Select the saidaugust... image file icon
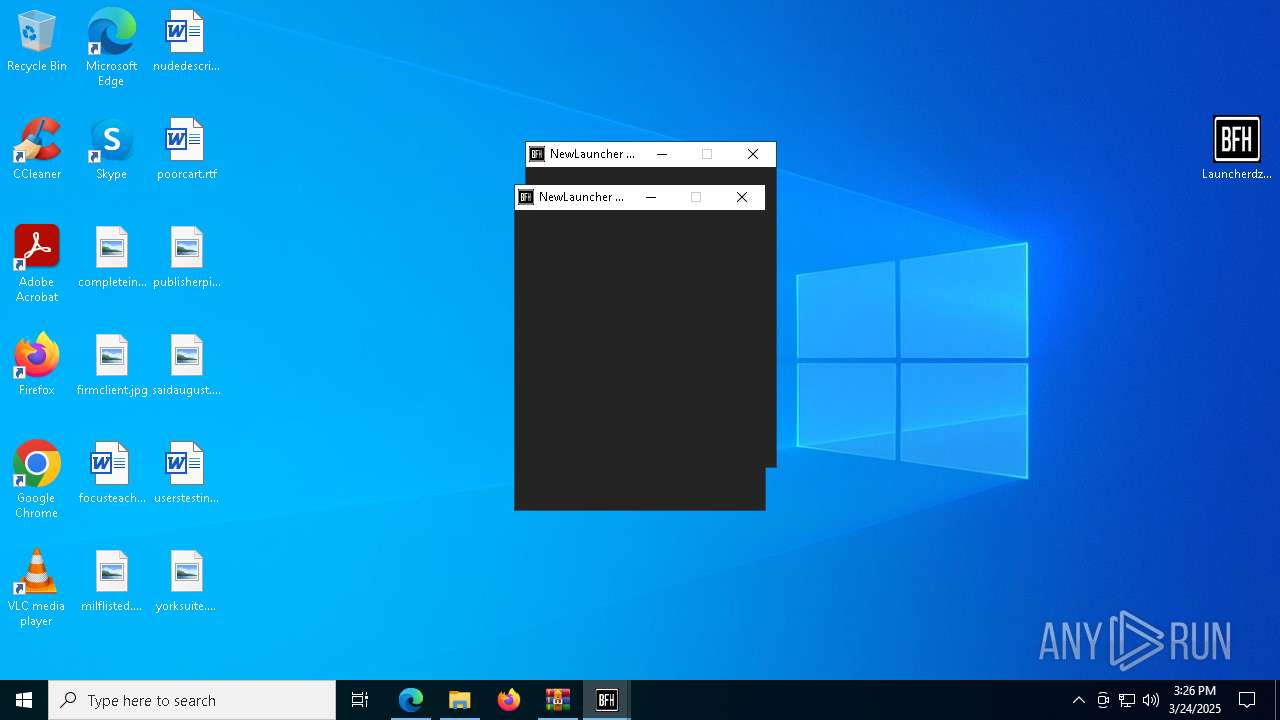The image size is (1280, 720). click(186, 366)
